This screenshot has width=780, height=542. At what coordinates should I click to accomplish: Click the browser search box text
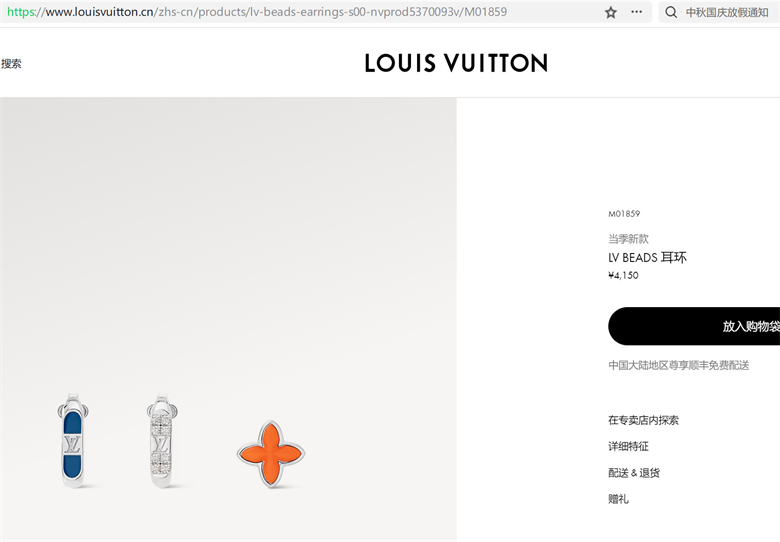(x=727, y=12)
